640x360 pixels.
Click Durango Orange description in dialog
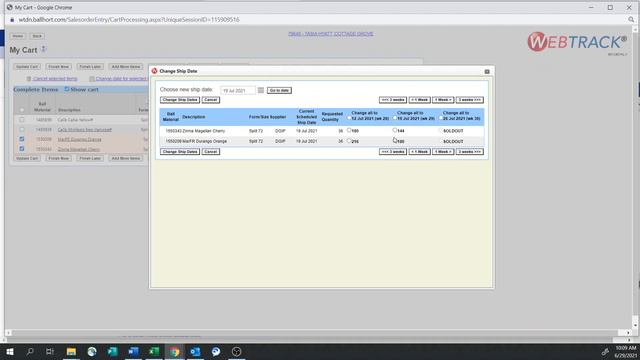point(204,141)
